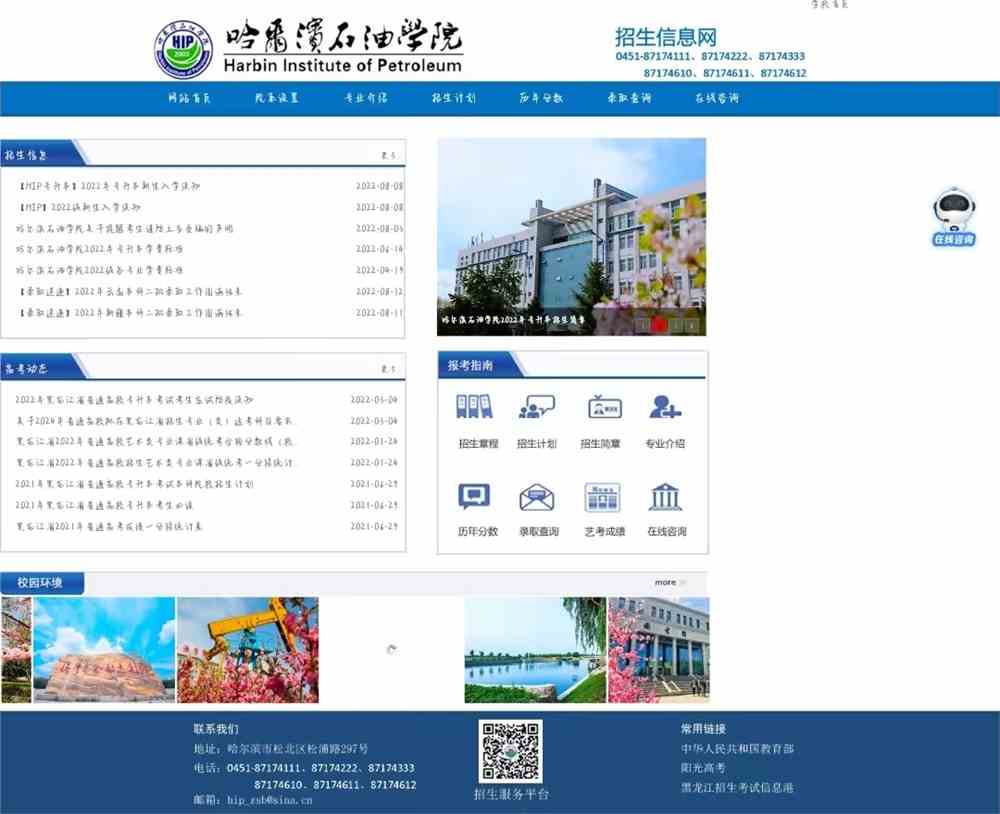Open 历年分数 icon in 报考指南 panel
Screen dimensions: 1000x814
tap(474, 496)
